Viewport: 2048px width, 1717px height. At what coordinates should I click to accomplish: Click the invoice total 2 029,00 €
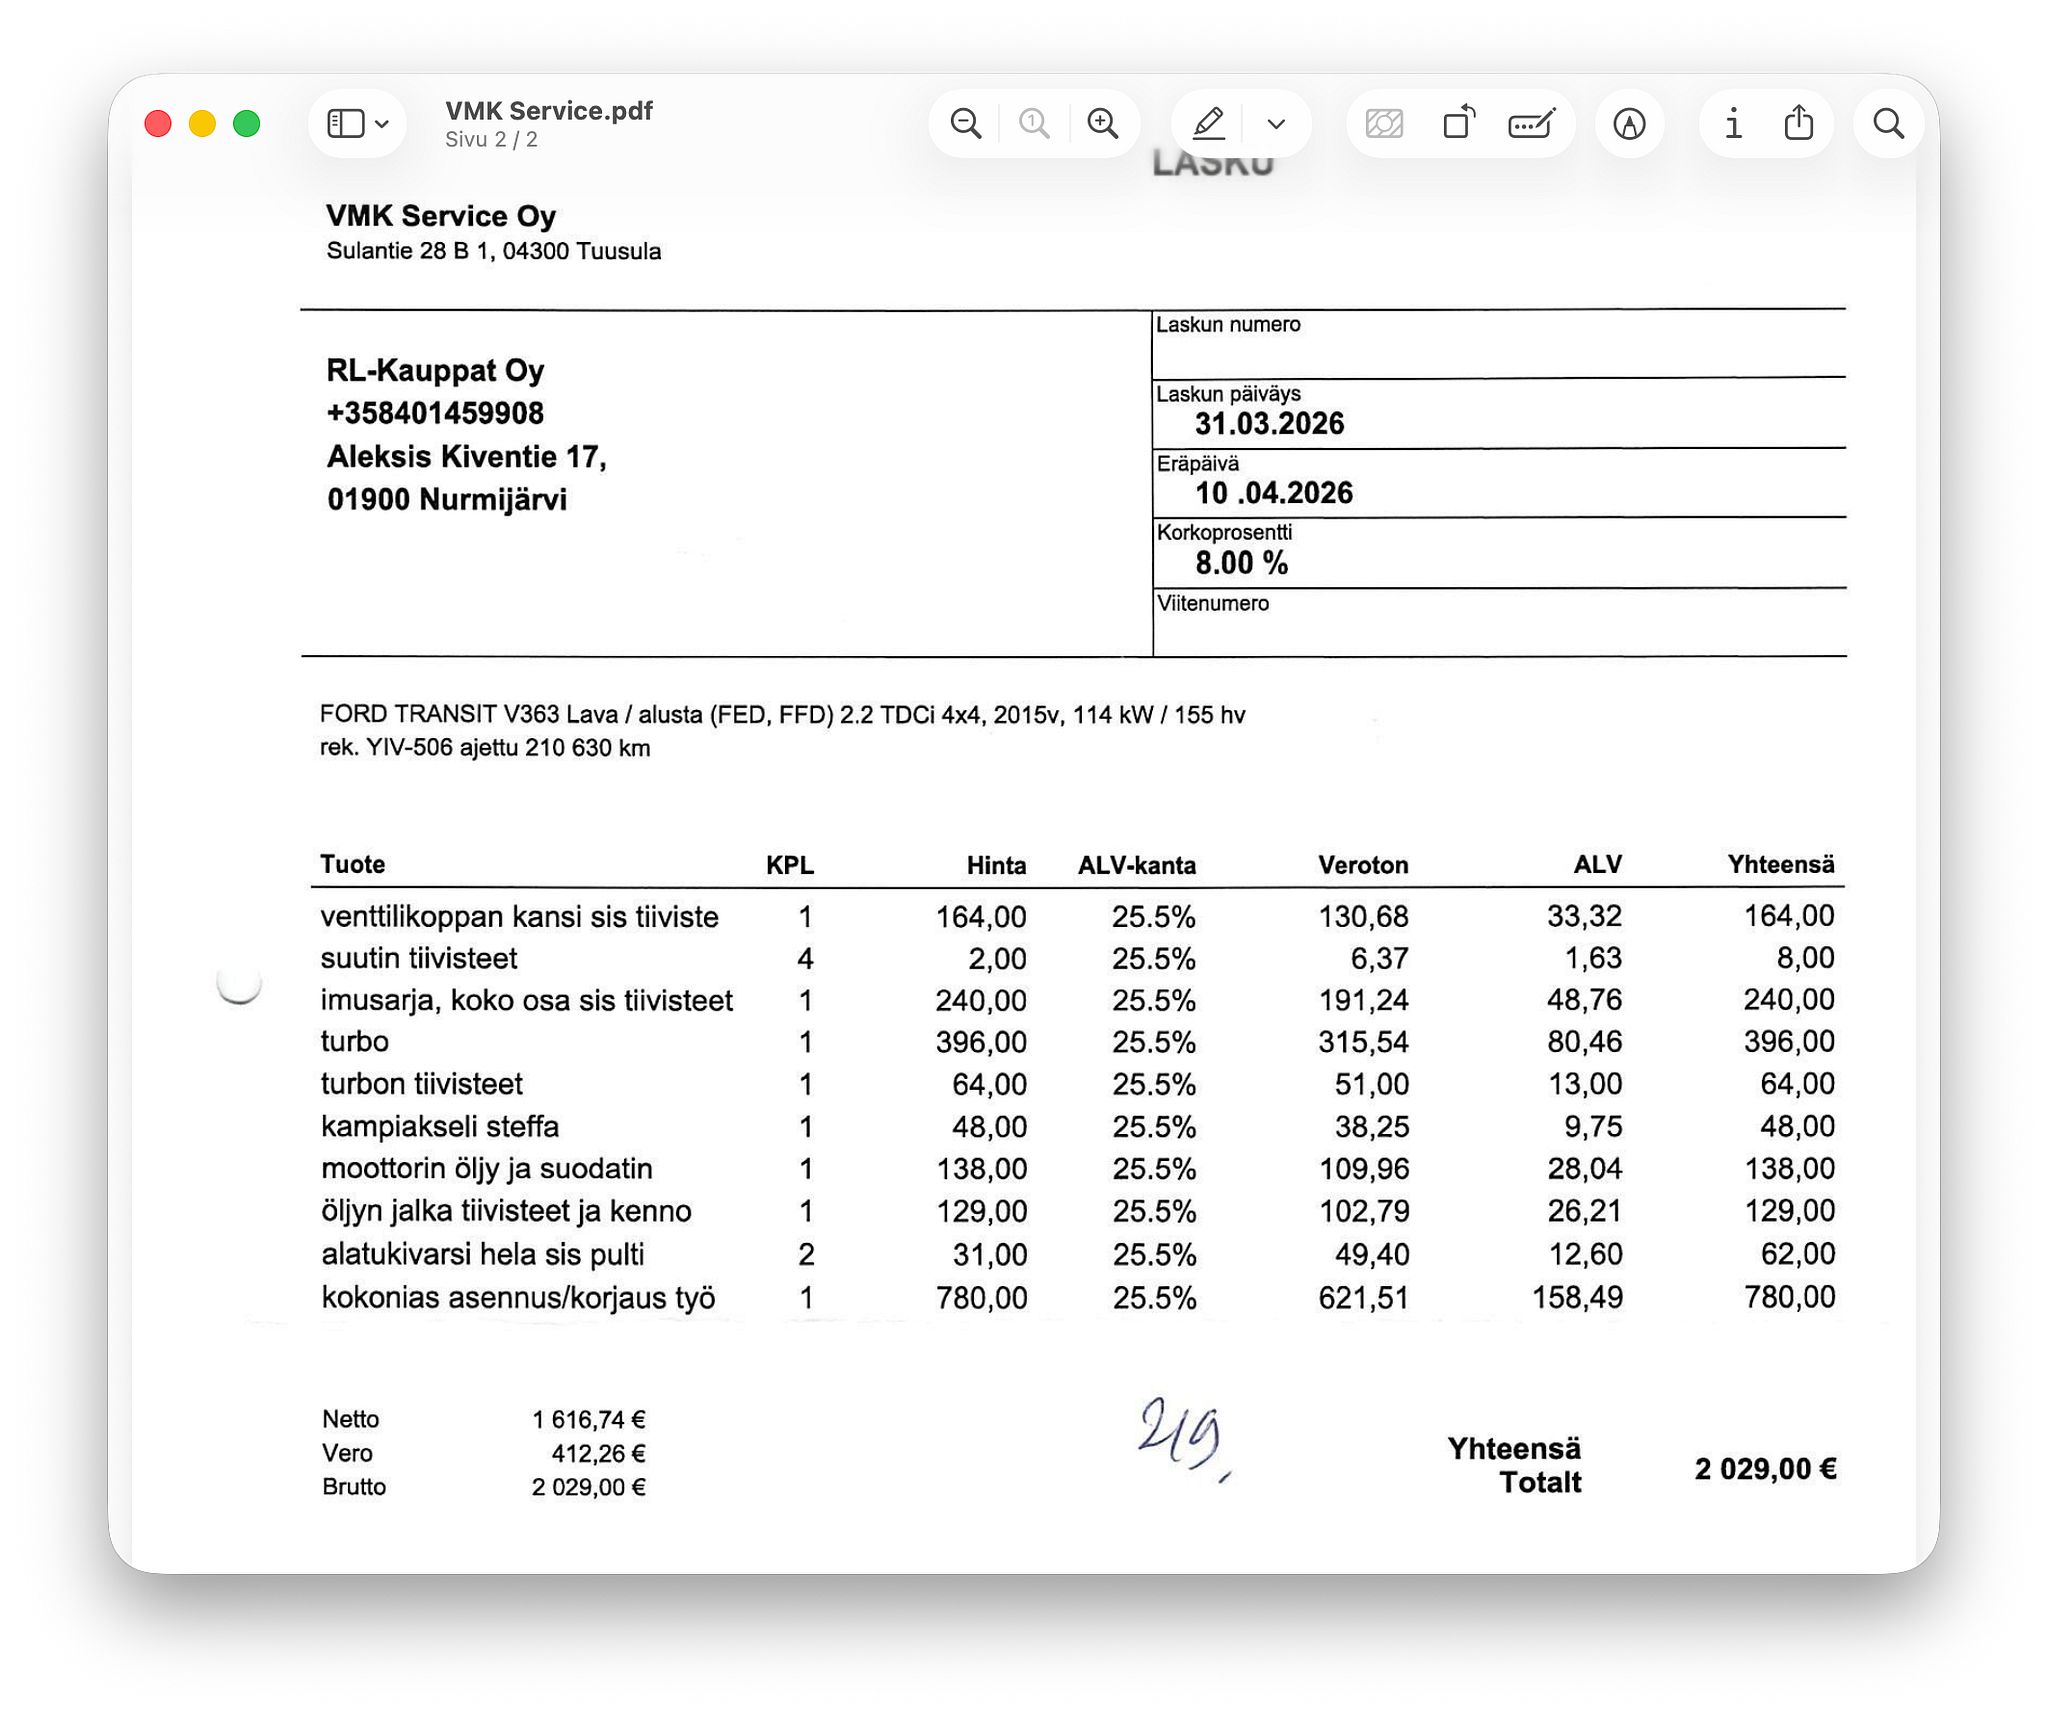tap(1765, 1469)
